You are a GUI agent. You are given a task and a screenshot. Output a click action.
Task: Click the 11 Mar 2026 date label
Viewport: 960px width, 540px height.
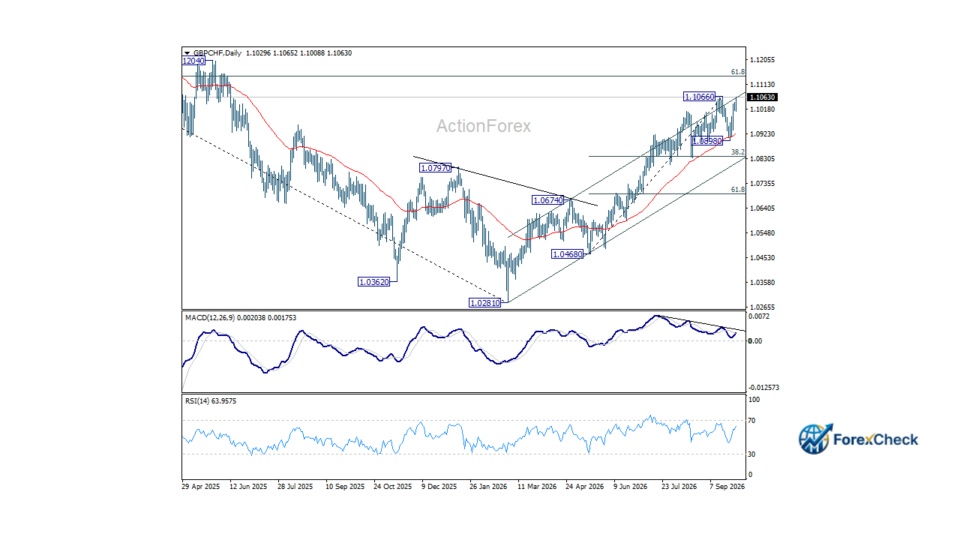(536, 487)
